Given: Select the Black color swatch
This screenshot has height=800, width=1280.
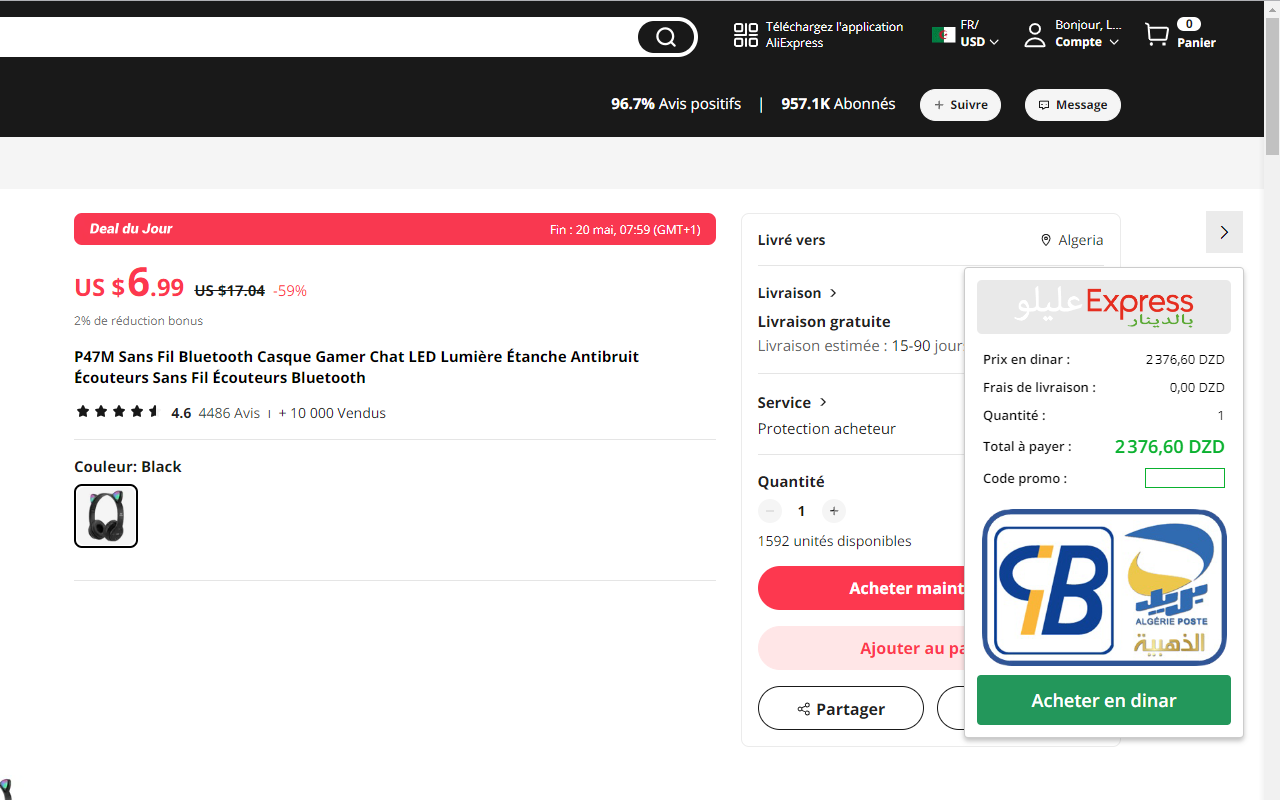Looking at the screenshot, I should (x=105, y=516).
